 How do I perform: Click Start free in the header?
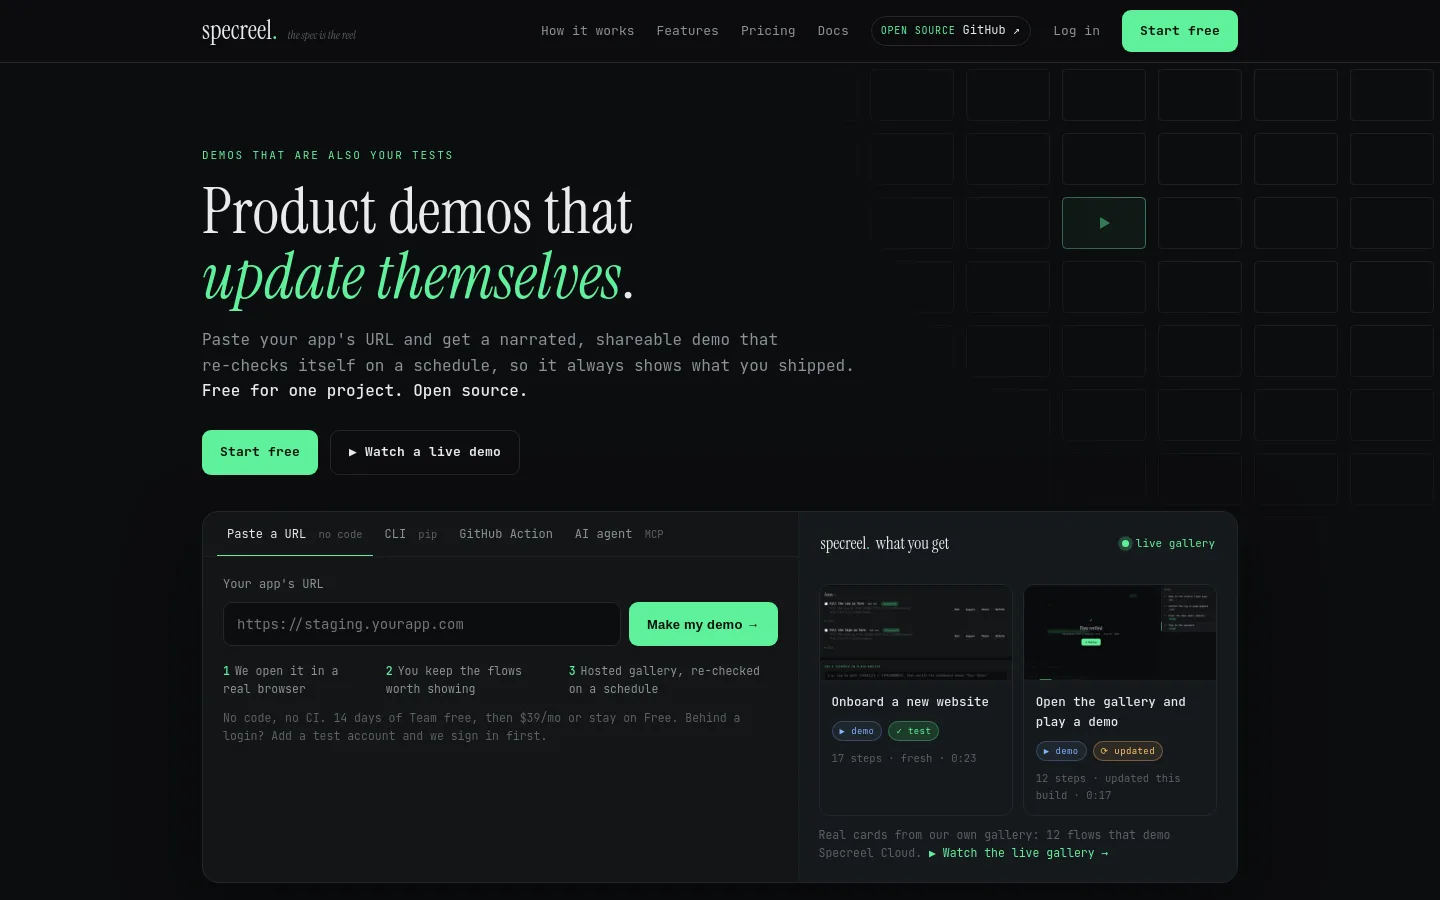point(1180,31)
